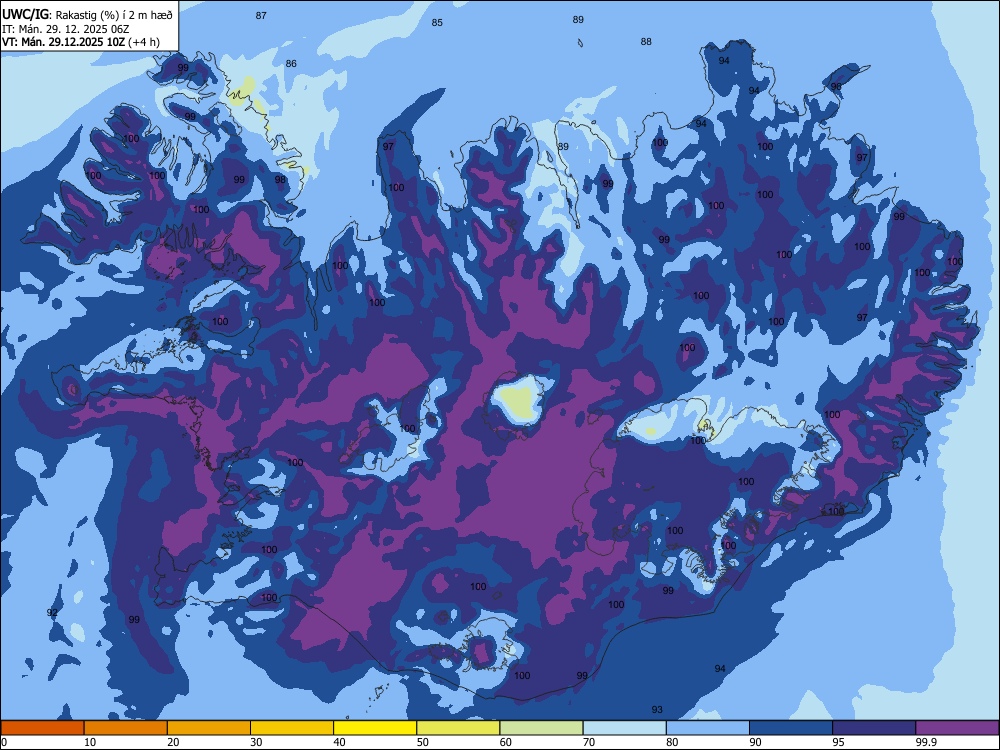
Task: Click the 0–10 dark orange legend swatch
Action: pyautogui.click(x=42, y=728)
